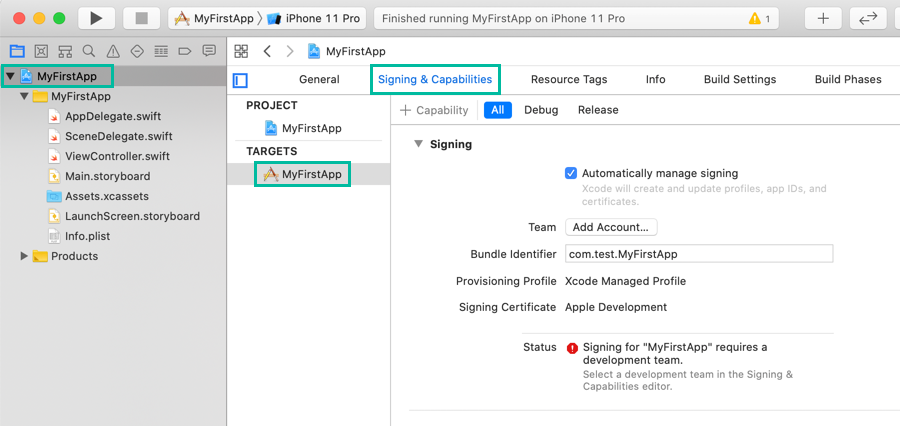This screenshot has height=426, width=900.
Task: Open the Report navigator icon
Action: click(209, 51)
